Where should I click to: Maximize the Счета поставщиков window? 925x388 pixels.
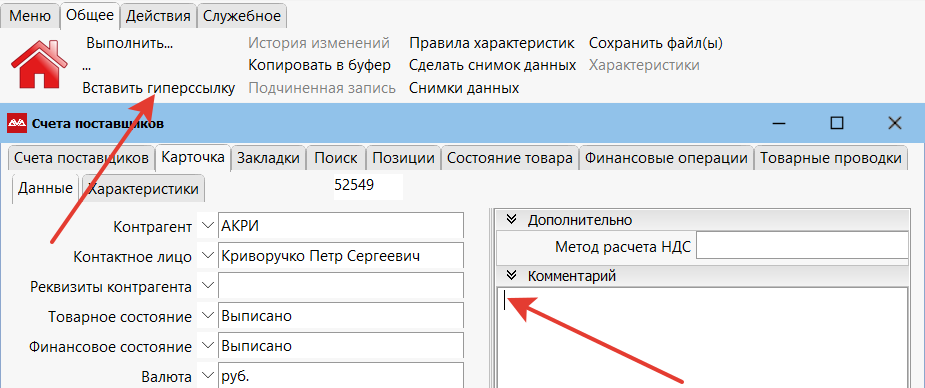pos(837,123)
